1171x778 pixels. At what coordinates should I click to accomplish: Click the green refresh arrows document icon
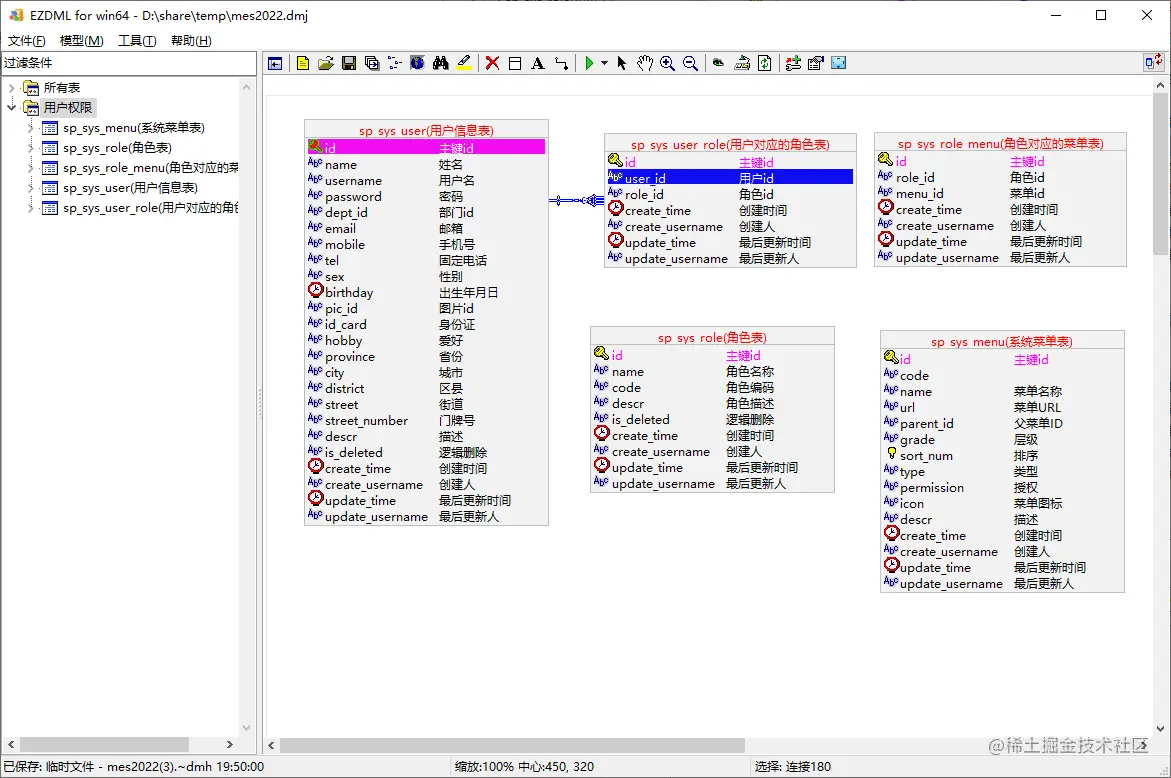tap(765, 63)
